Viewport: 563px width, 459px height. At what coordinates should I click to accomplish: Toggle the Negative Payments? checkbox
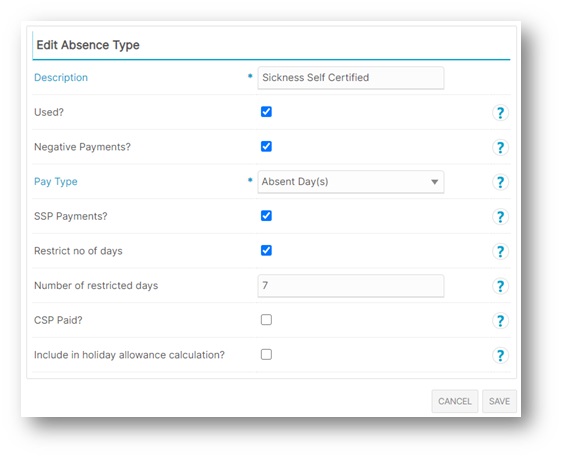pyautogui.click(x=266, y=147)
